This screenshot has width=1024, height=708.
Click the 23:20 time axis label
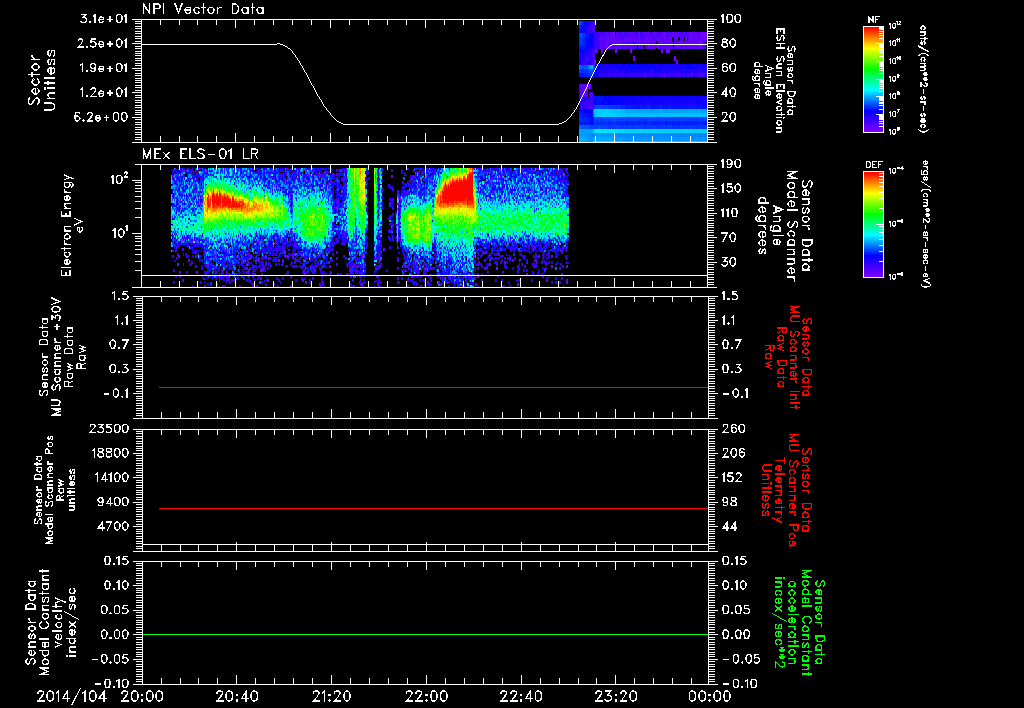tap(615, 696)
